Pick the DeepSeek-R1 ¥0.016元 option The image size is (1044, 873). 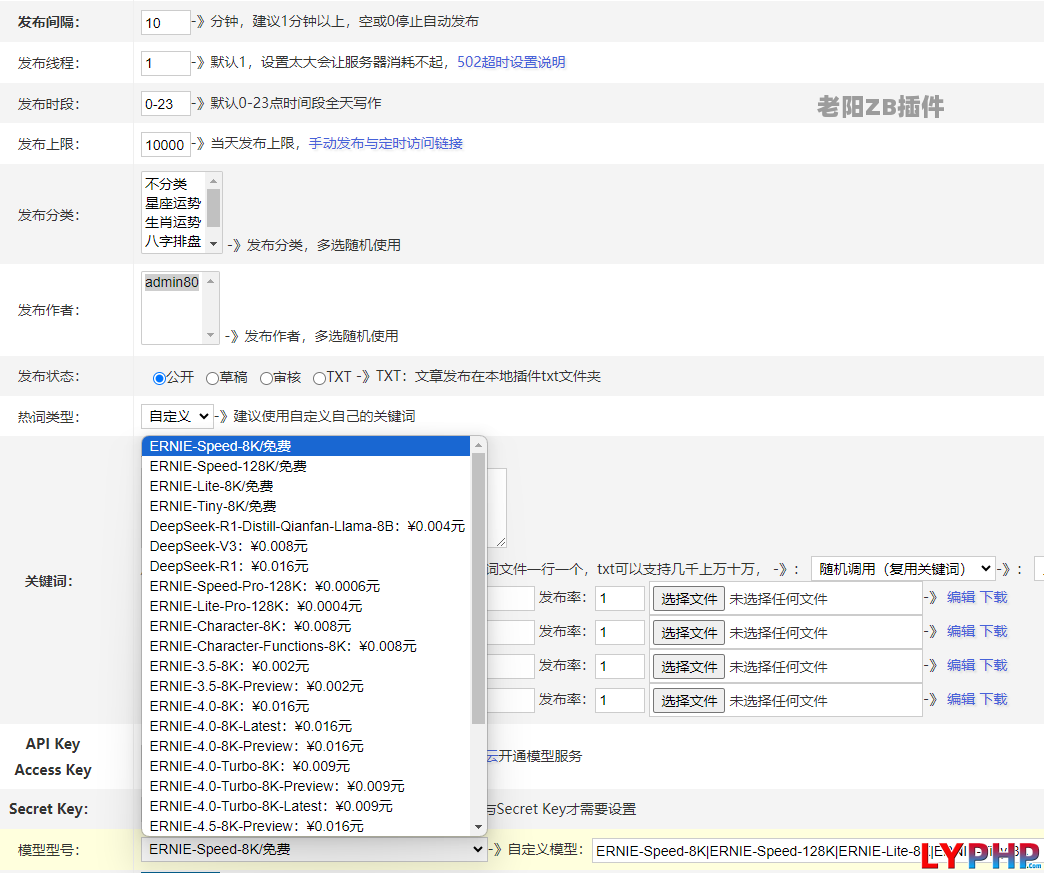click(306, 566)
